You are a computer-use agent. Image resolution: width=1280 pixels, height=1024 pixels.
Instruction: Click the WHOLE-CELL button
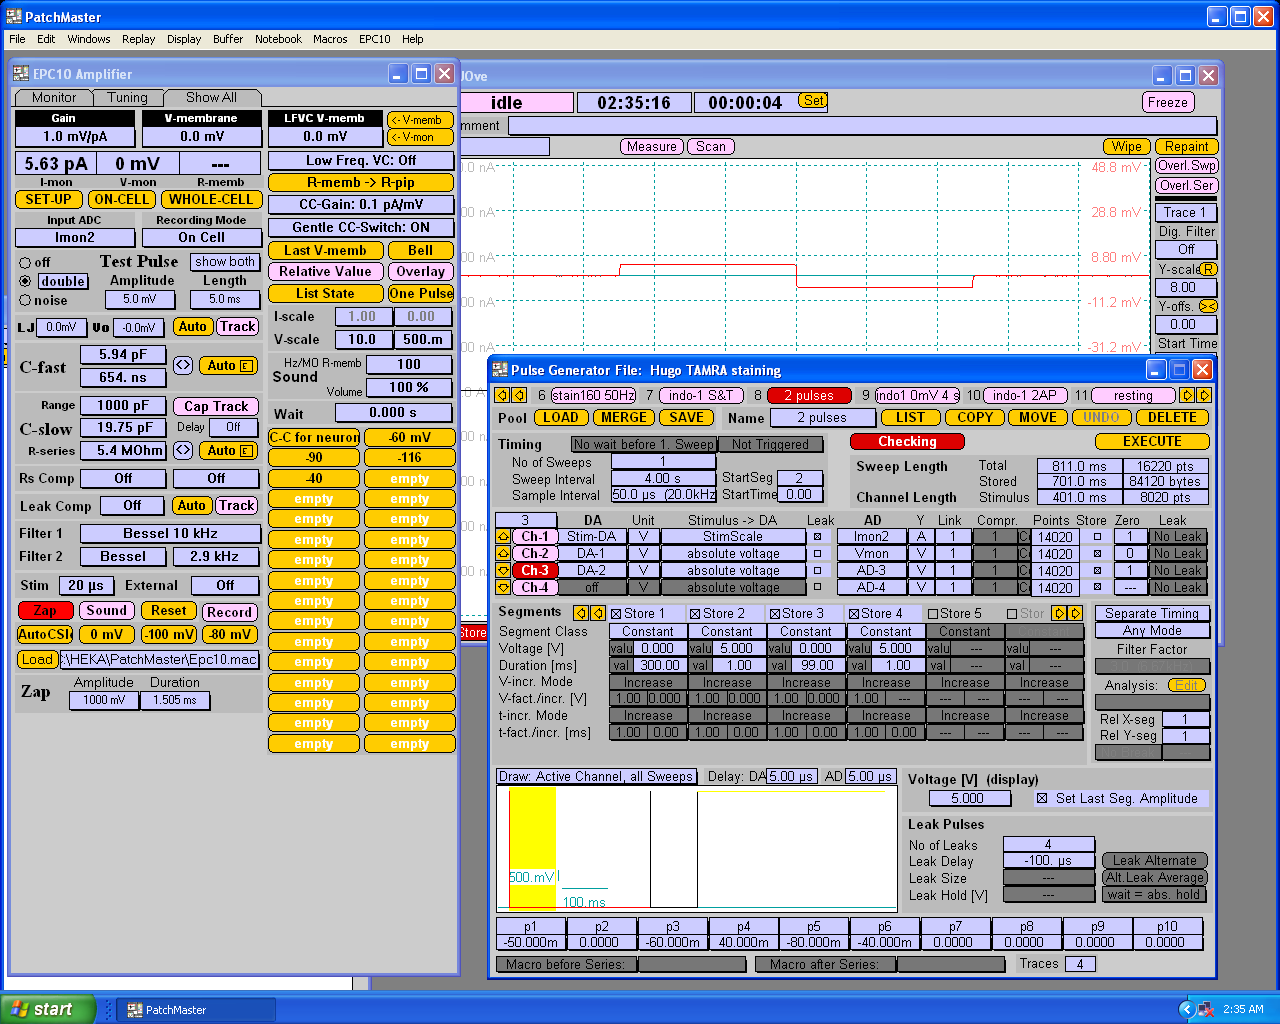click(x=211, y=199)
